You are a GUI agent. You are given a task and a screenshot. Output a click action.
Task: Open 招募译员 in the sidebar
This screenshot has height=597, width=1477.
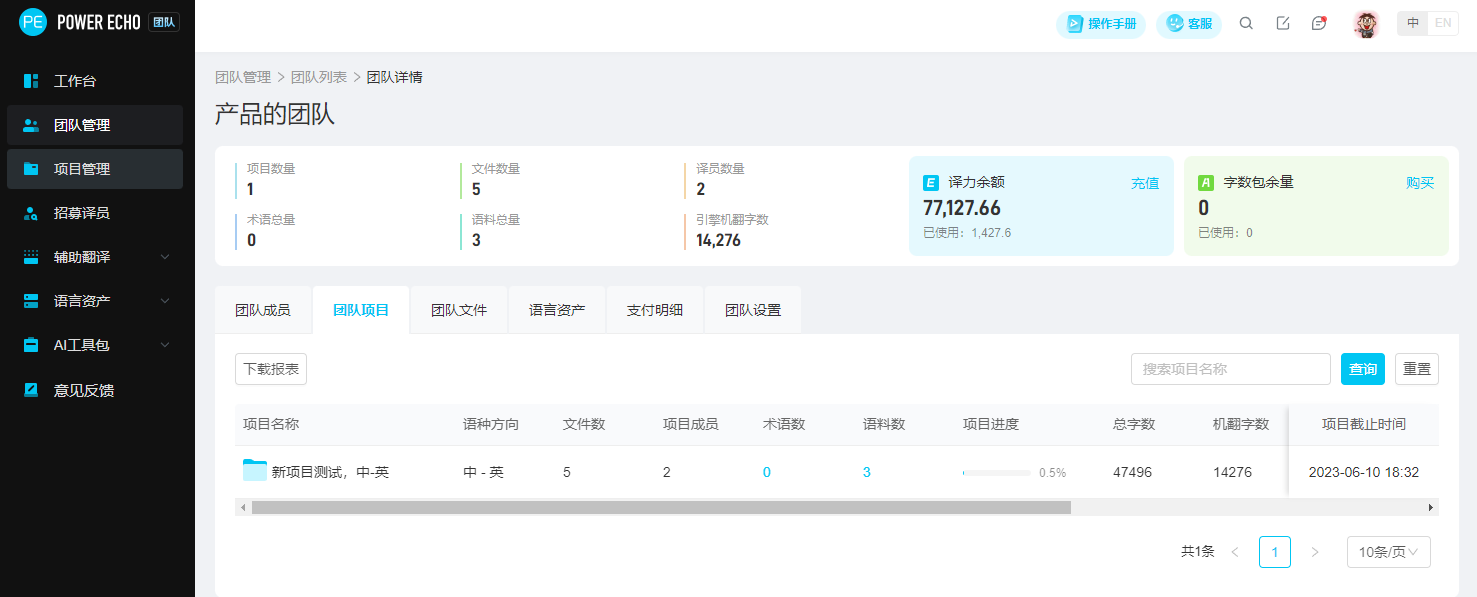(x=82, y=213)
